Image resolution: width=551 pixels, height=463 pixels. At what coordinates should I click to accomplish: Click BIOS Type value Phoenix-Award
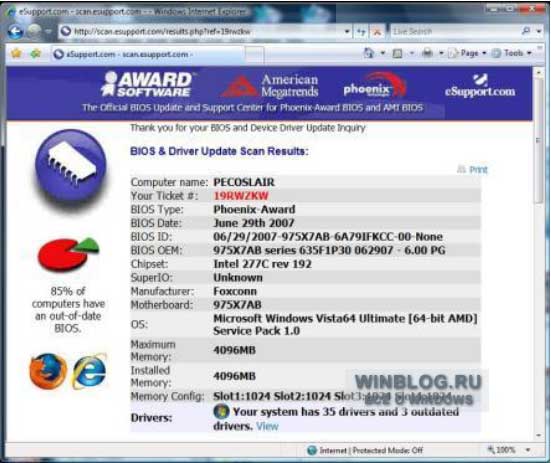[x=254, y=209]
